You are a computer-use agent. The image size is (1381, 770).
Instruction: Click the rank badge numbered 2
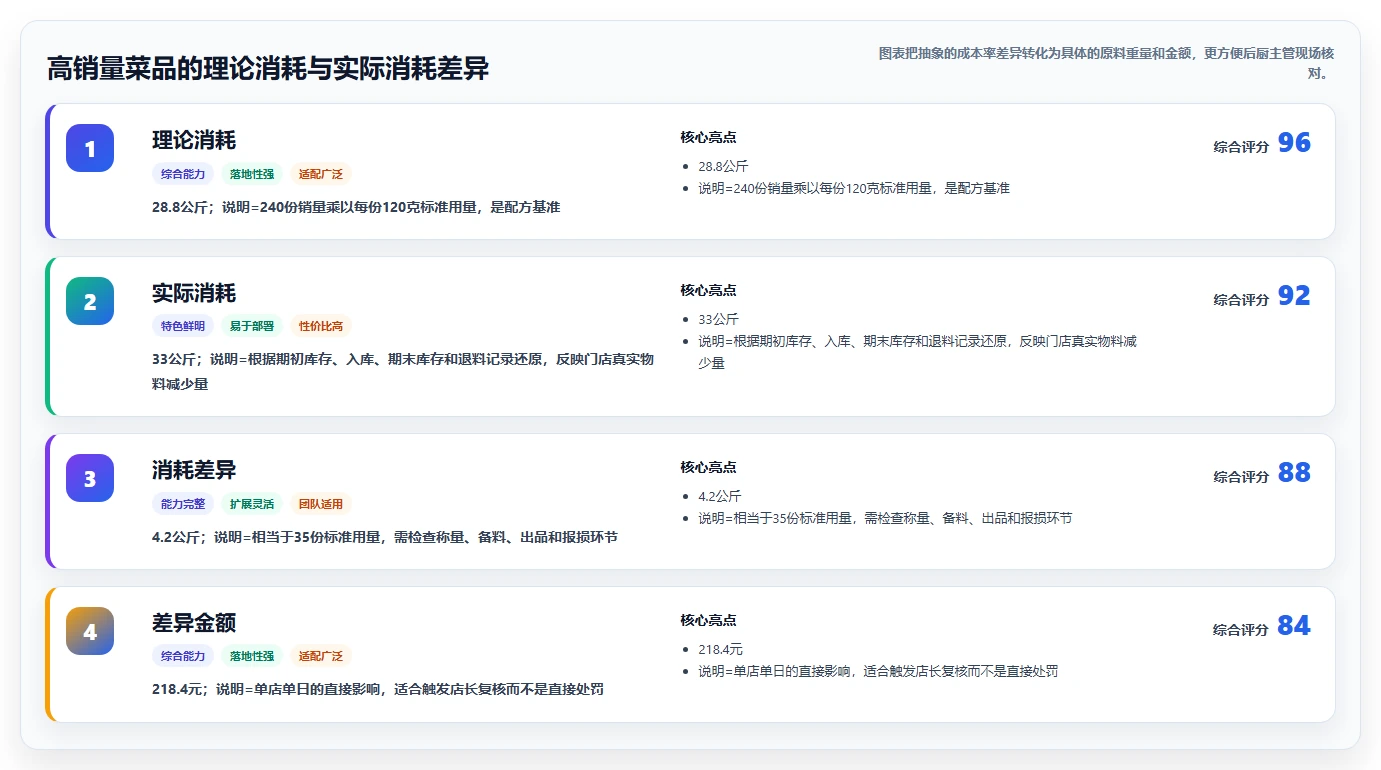90,301
